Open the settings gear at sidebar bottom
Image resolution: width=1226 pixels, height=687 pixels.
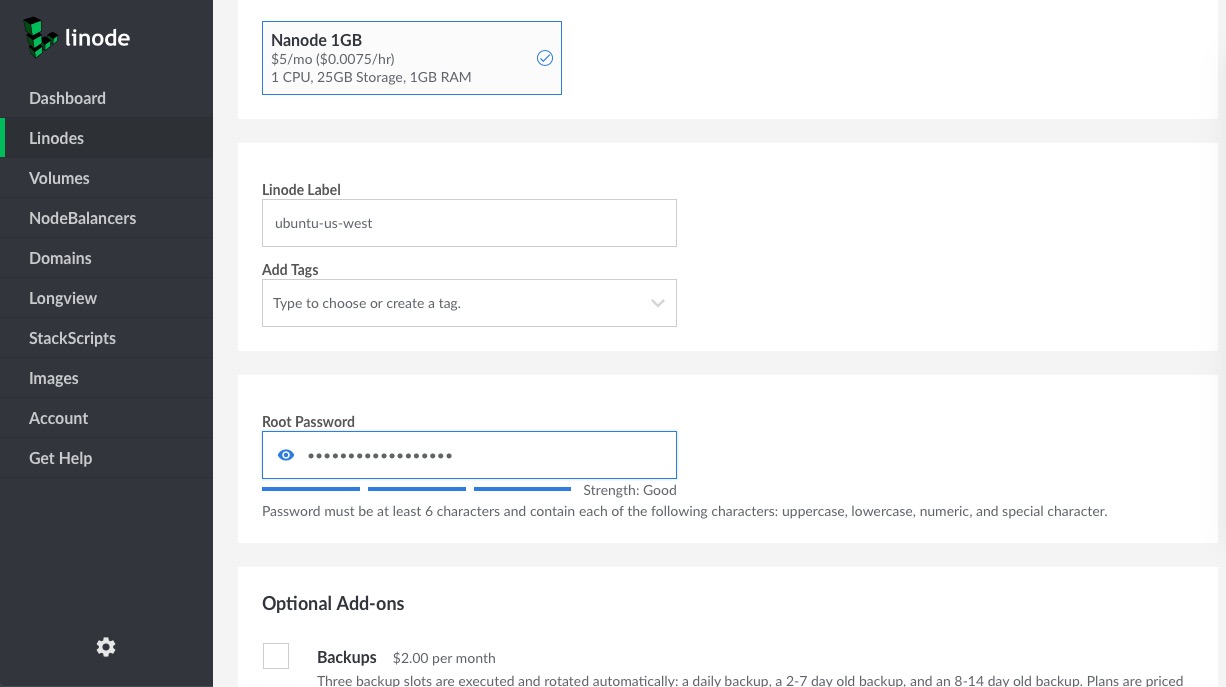106,647
